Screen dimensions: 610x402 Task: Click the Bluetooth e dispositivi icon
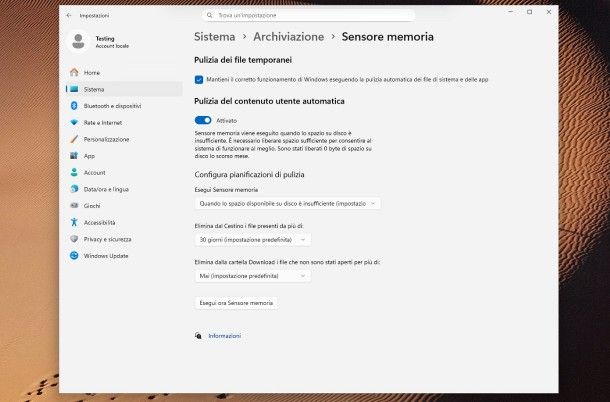[74, 105]
